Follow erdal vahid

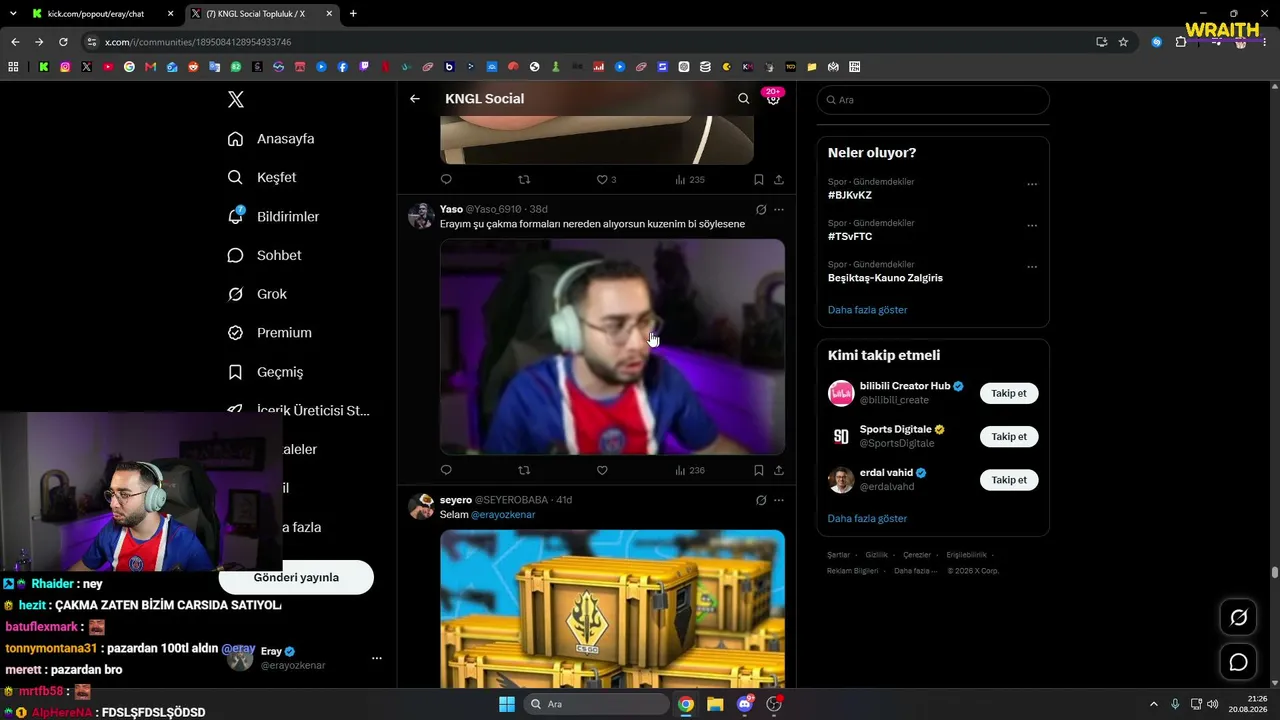coord(1009,480)
